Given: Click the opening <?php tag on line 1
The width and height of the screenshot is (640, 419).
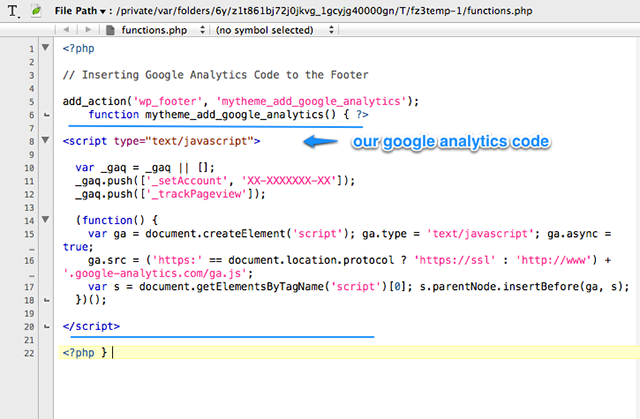Looking at the screenshot, I should tap(78, 49).
